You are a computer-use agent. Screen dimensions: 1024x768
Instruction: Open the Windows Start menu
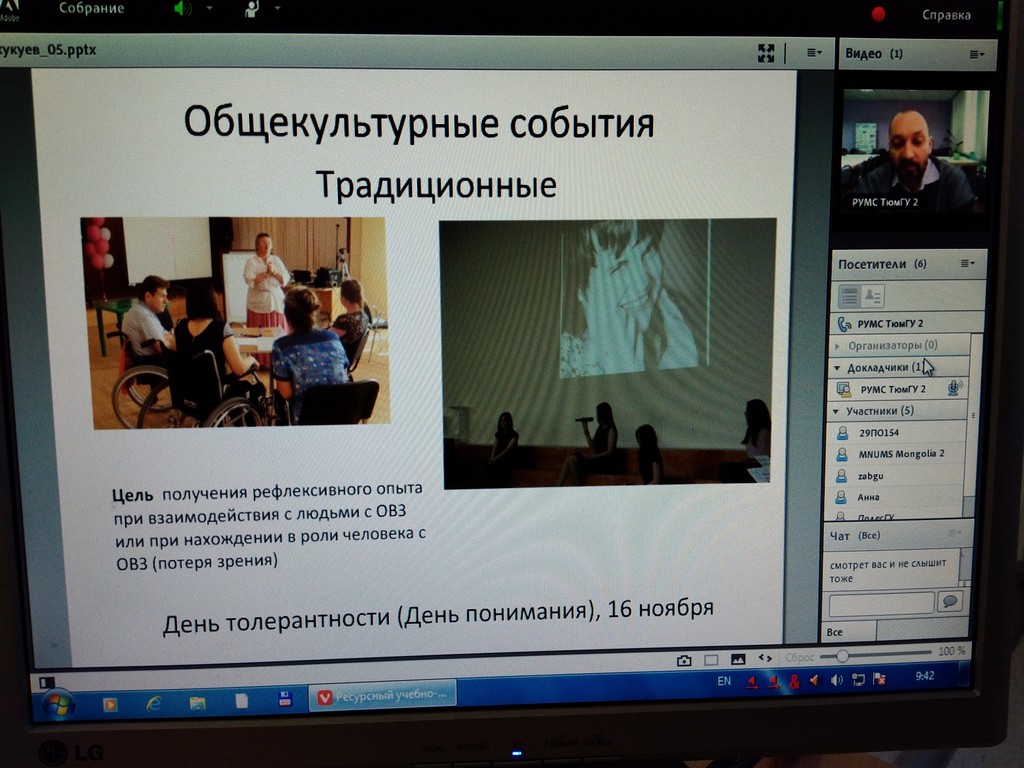point(58,705)
